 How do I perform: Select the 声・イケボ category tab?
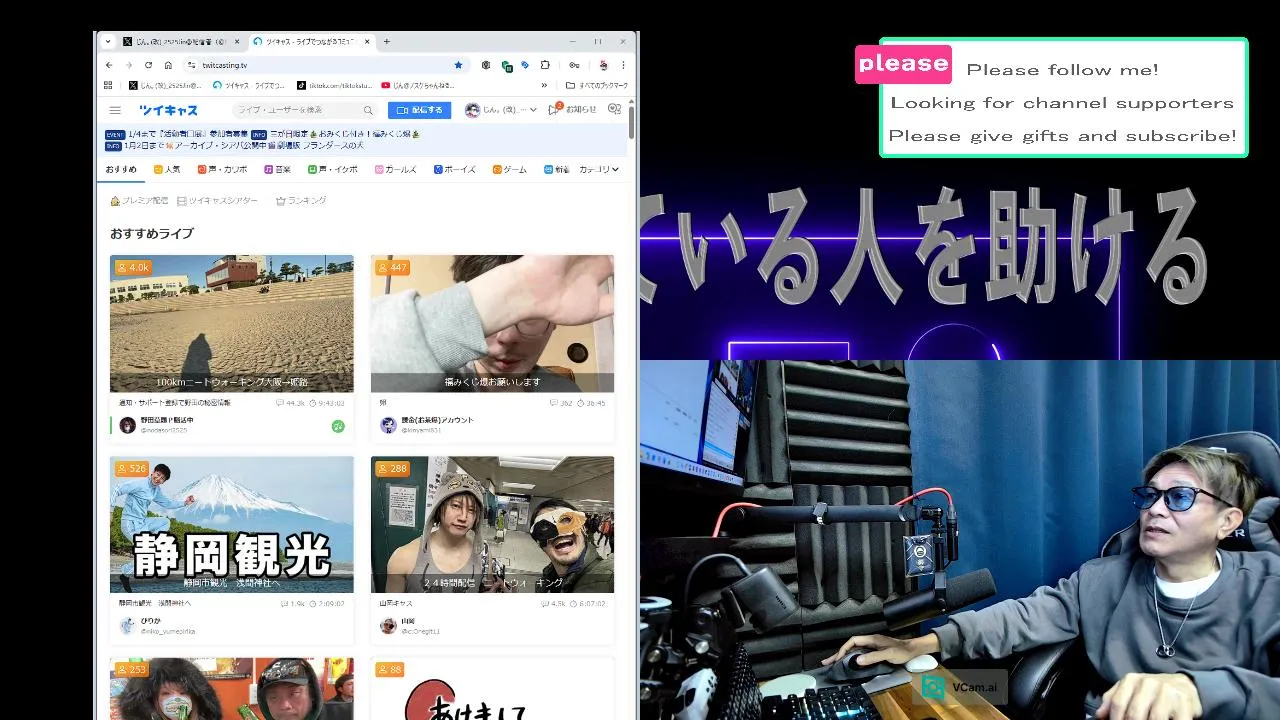click(x=333, y=170)
